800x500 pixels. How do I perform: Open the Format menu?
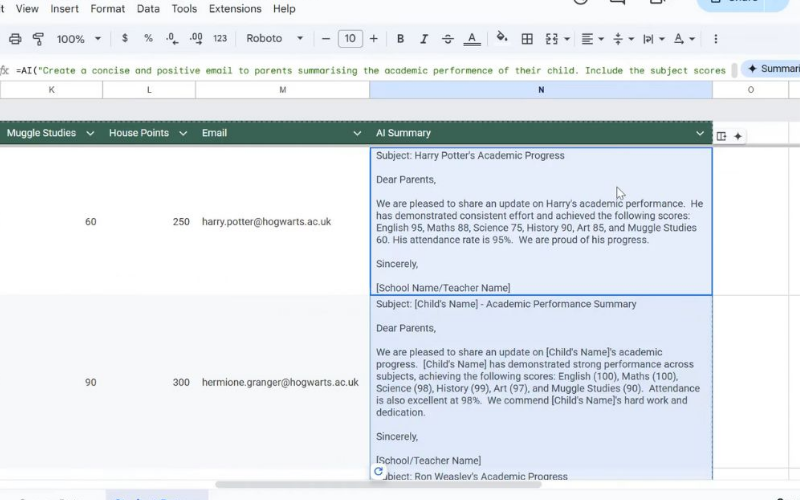click(108, 9)
